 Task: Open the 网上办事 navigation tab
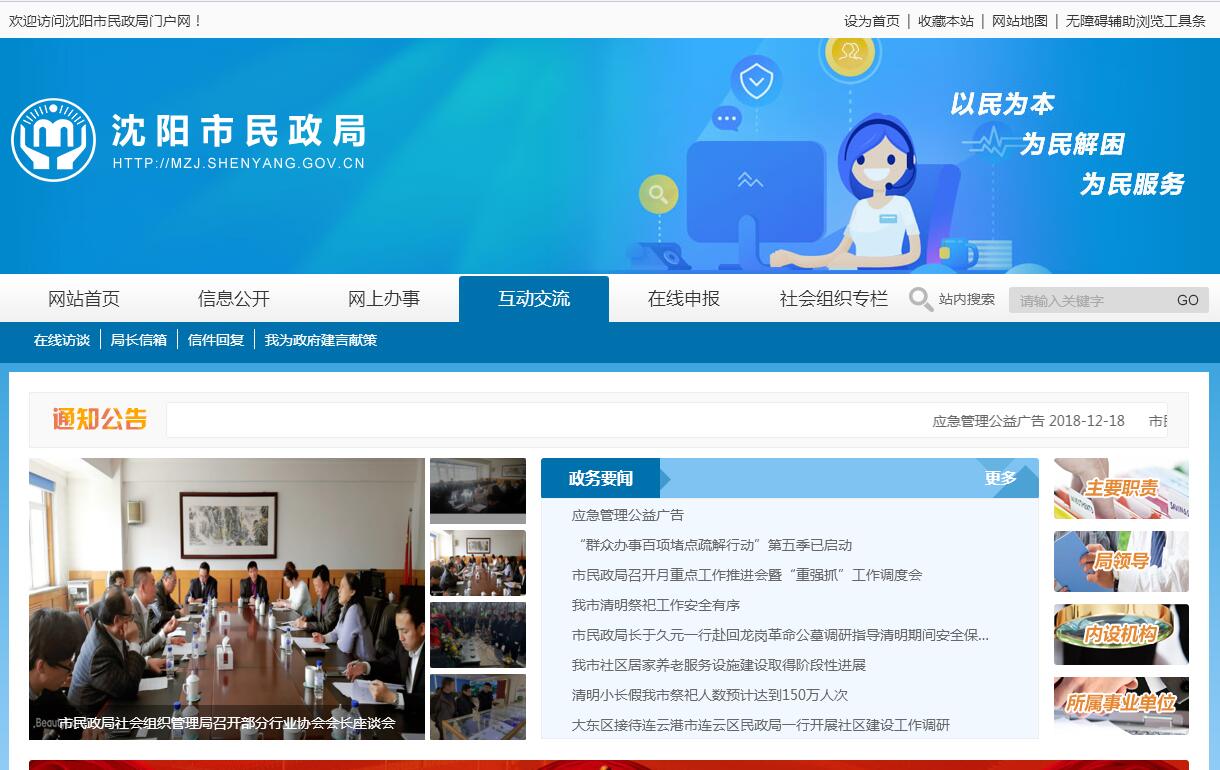[x=384, y=299]
